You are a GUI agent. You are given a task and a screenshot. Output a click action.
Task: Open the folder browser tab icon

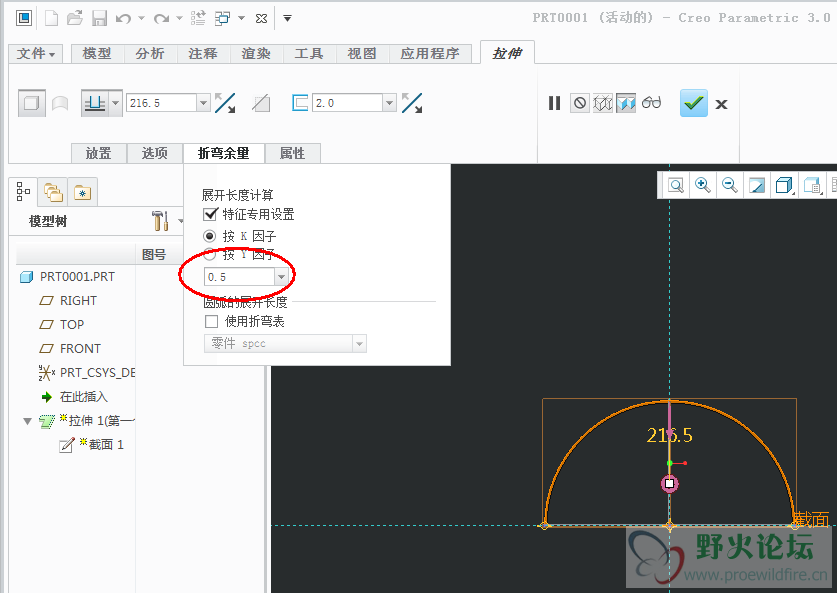(x=53, y=192)
